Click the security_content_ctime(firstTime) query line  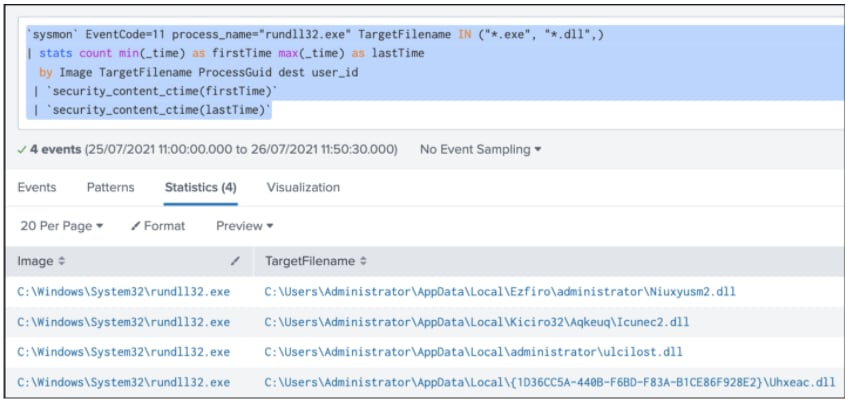coord(154,91)
